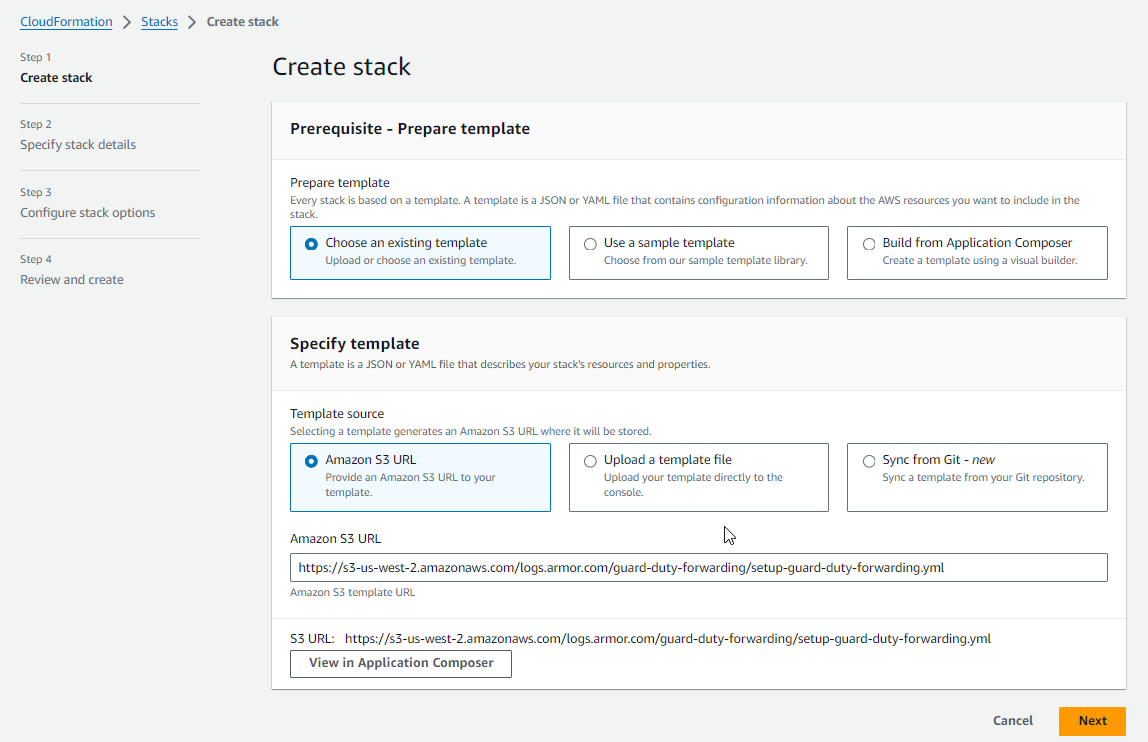Click the orange Next button
Screen dimensions: 1148x742
(x=1092, y=721)
